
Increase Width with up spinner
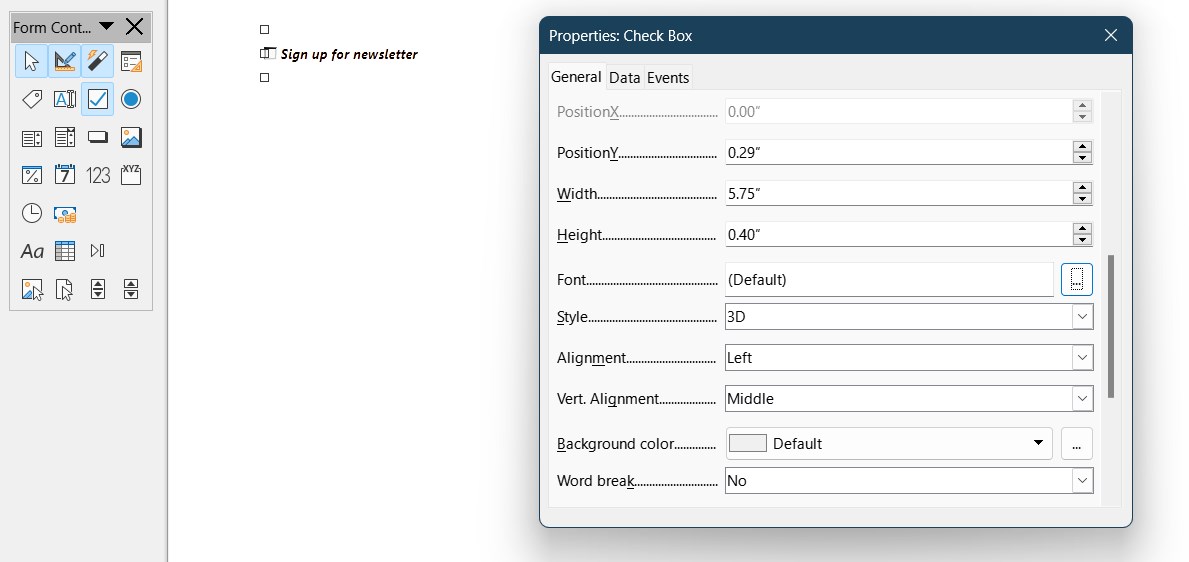click(x=1082, y=187)
